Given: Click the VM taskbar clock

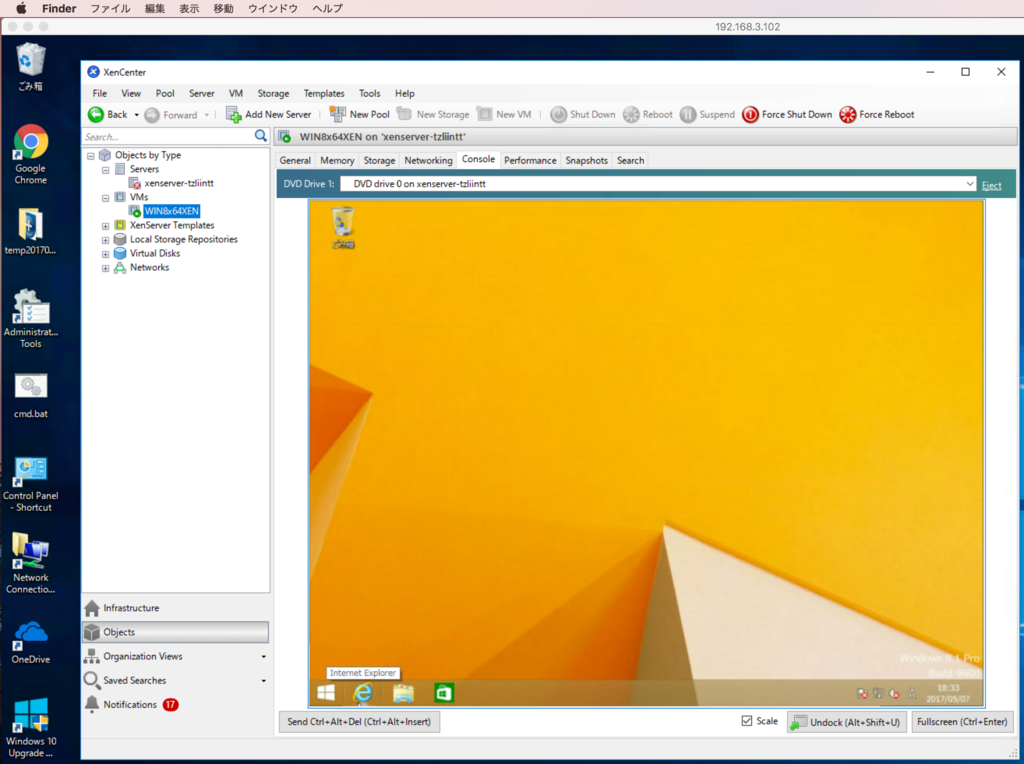Looking at the screenshot, I should (x=948, y=693).
